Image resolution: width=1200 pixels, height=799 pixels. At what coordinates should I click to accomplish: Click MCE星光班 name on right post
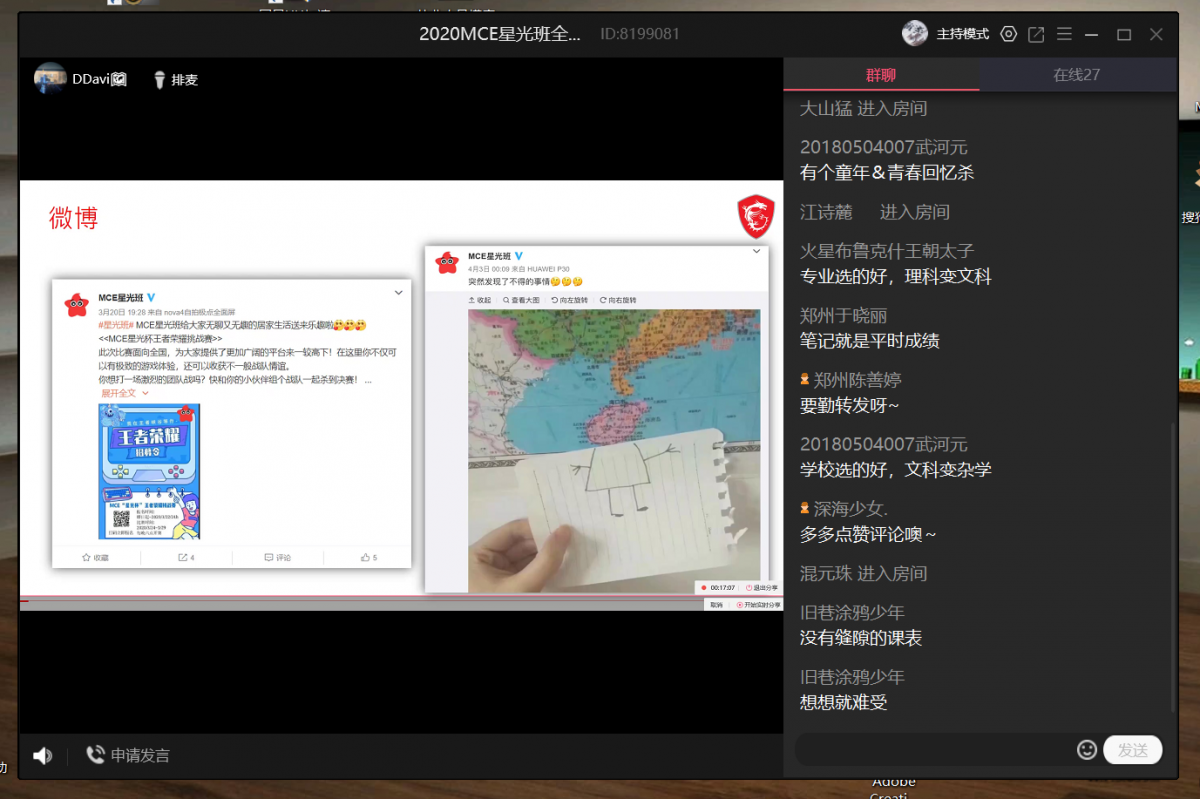click(490, 256)
